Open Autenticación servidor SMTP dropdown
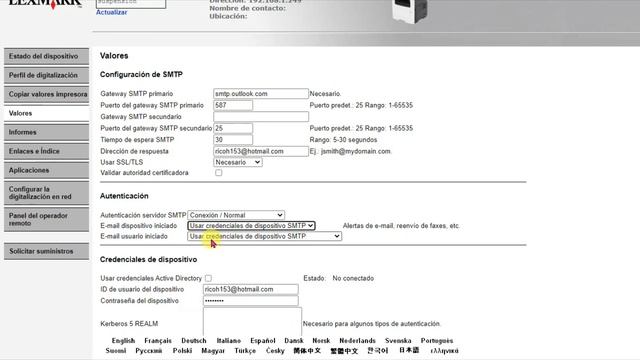 236,215
